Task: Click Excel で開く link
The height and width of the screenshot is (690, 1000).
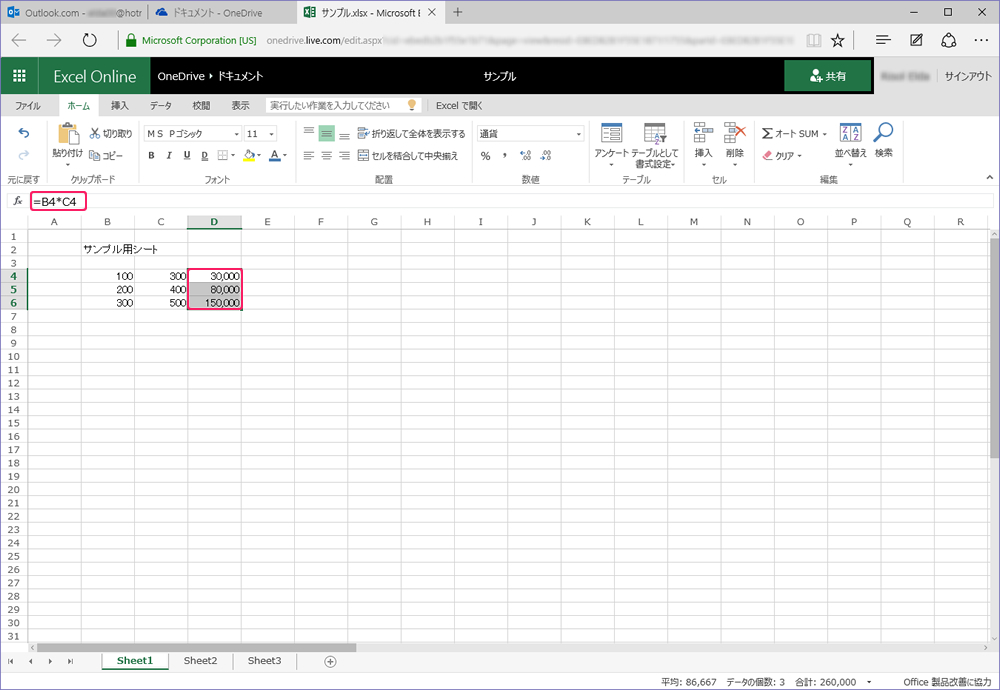Action: [459, 105]
